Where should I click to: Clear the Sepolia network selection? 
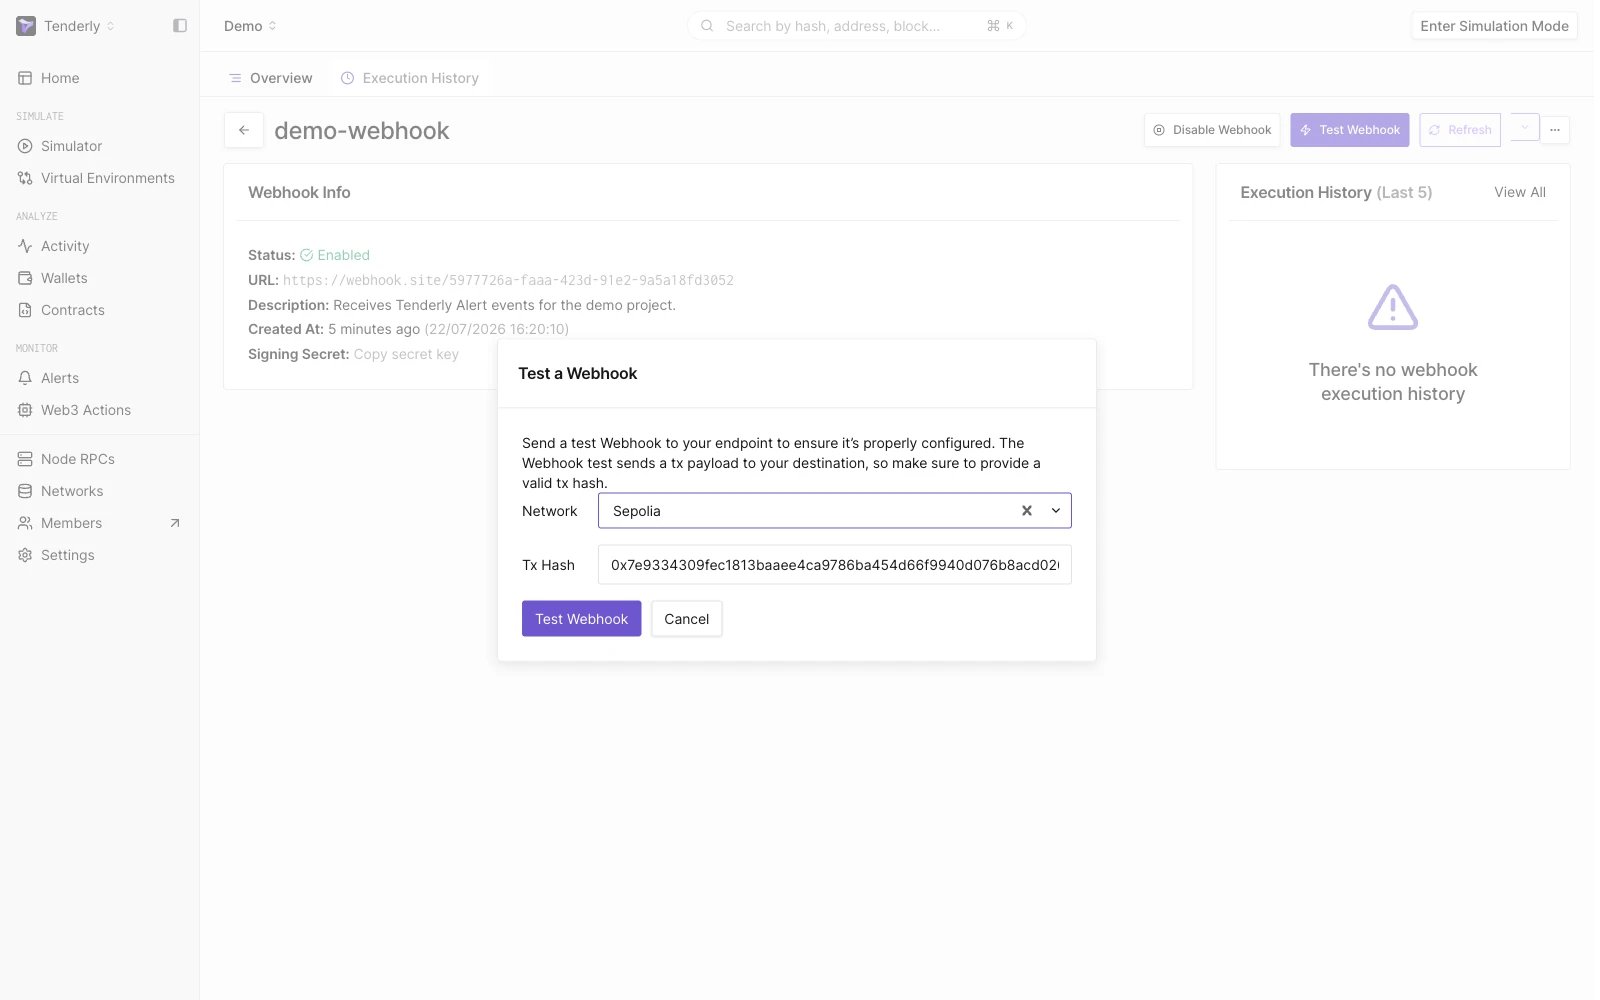click(x=1026, y=511)
